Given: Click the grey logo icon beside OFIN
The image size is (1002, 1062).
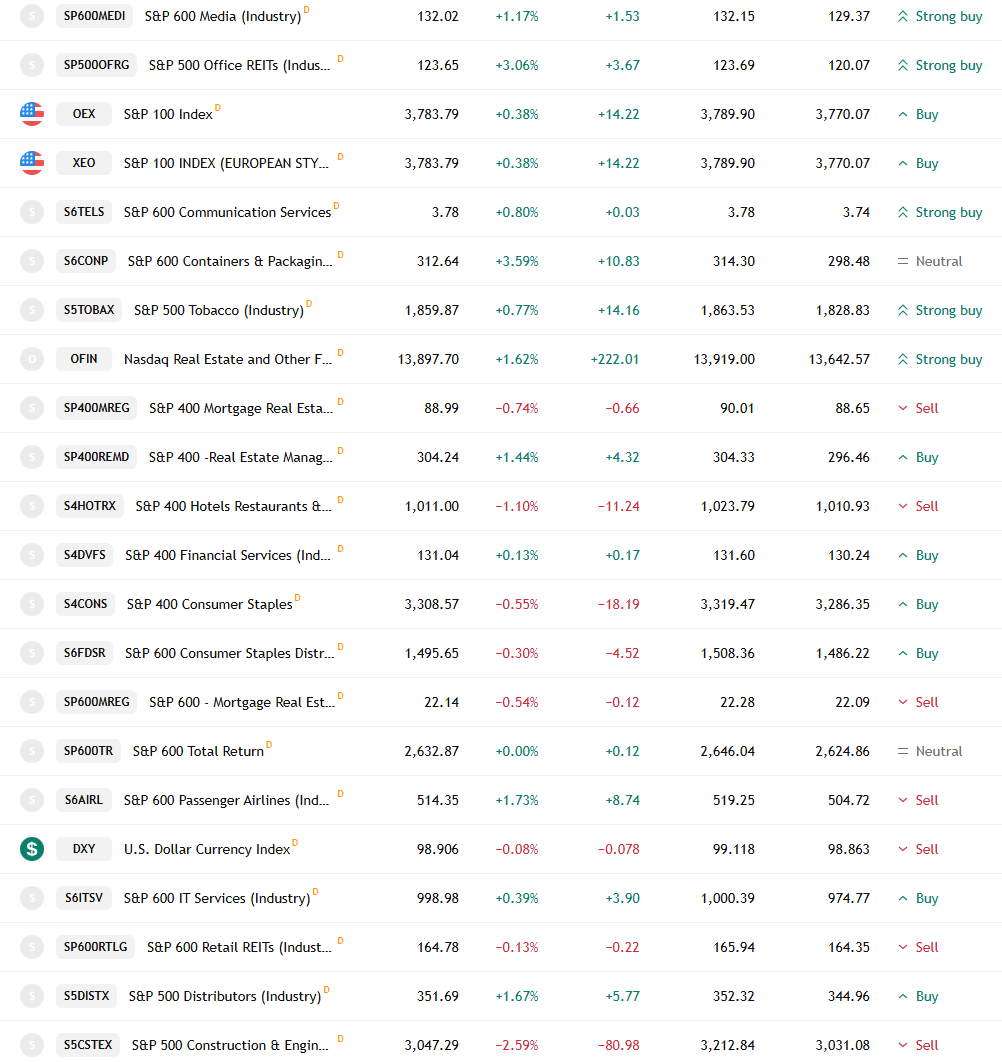Looking at the screenshot, I should click(32, 359).
